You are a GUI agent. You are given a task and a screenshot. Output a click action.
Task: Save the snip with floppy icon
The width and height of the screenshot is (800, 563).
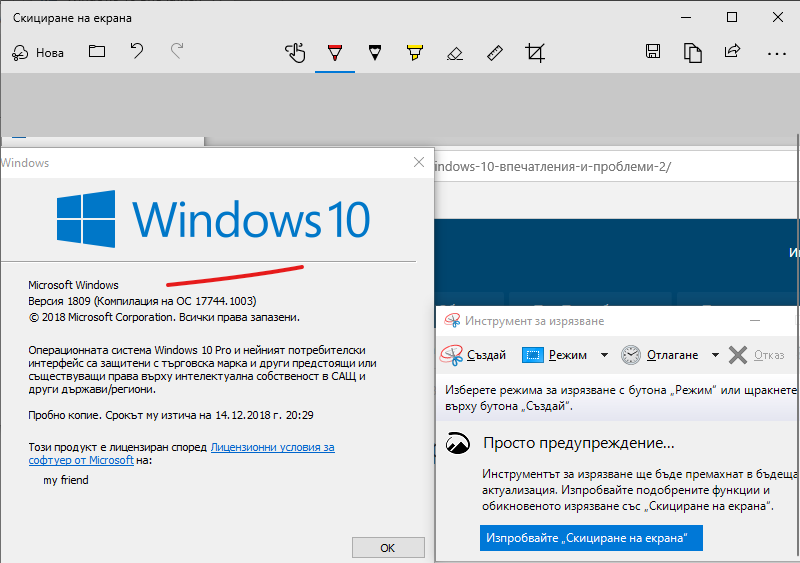[653, 51]
